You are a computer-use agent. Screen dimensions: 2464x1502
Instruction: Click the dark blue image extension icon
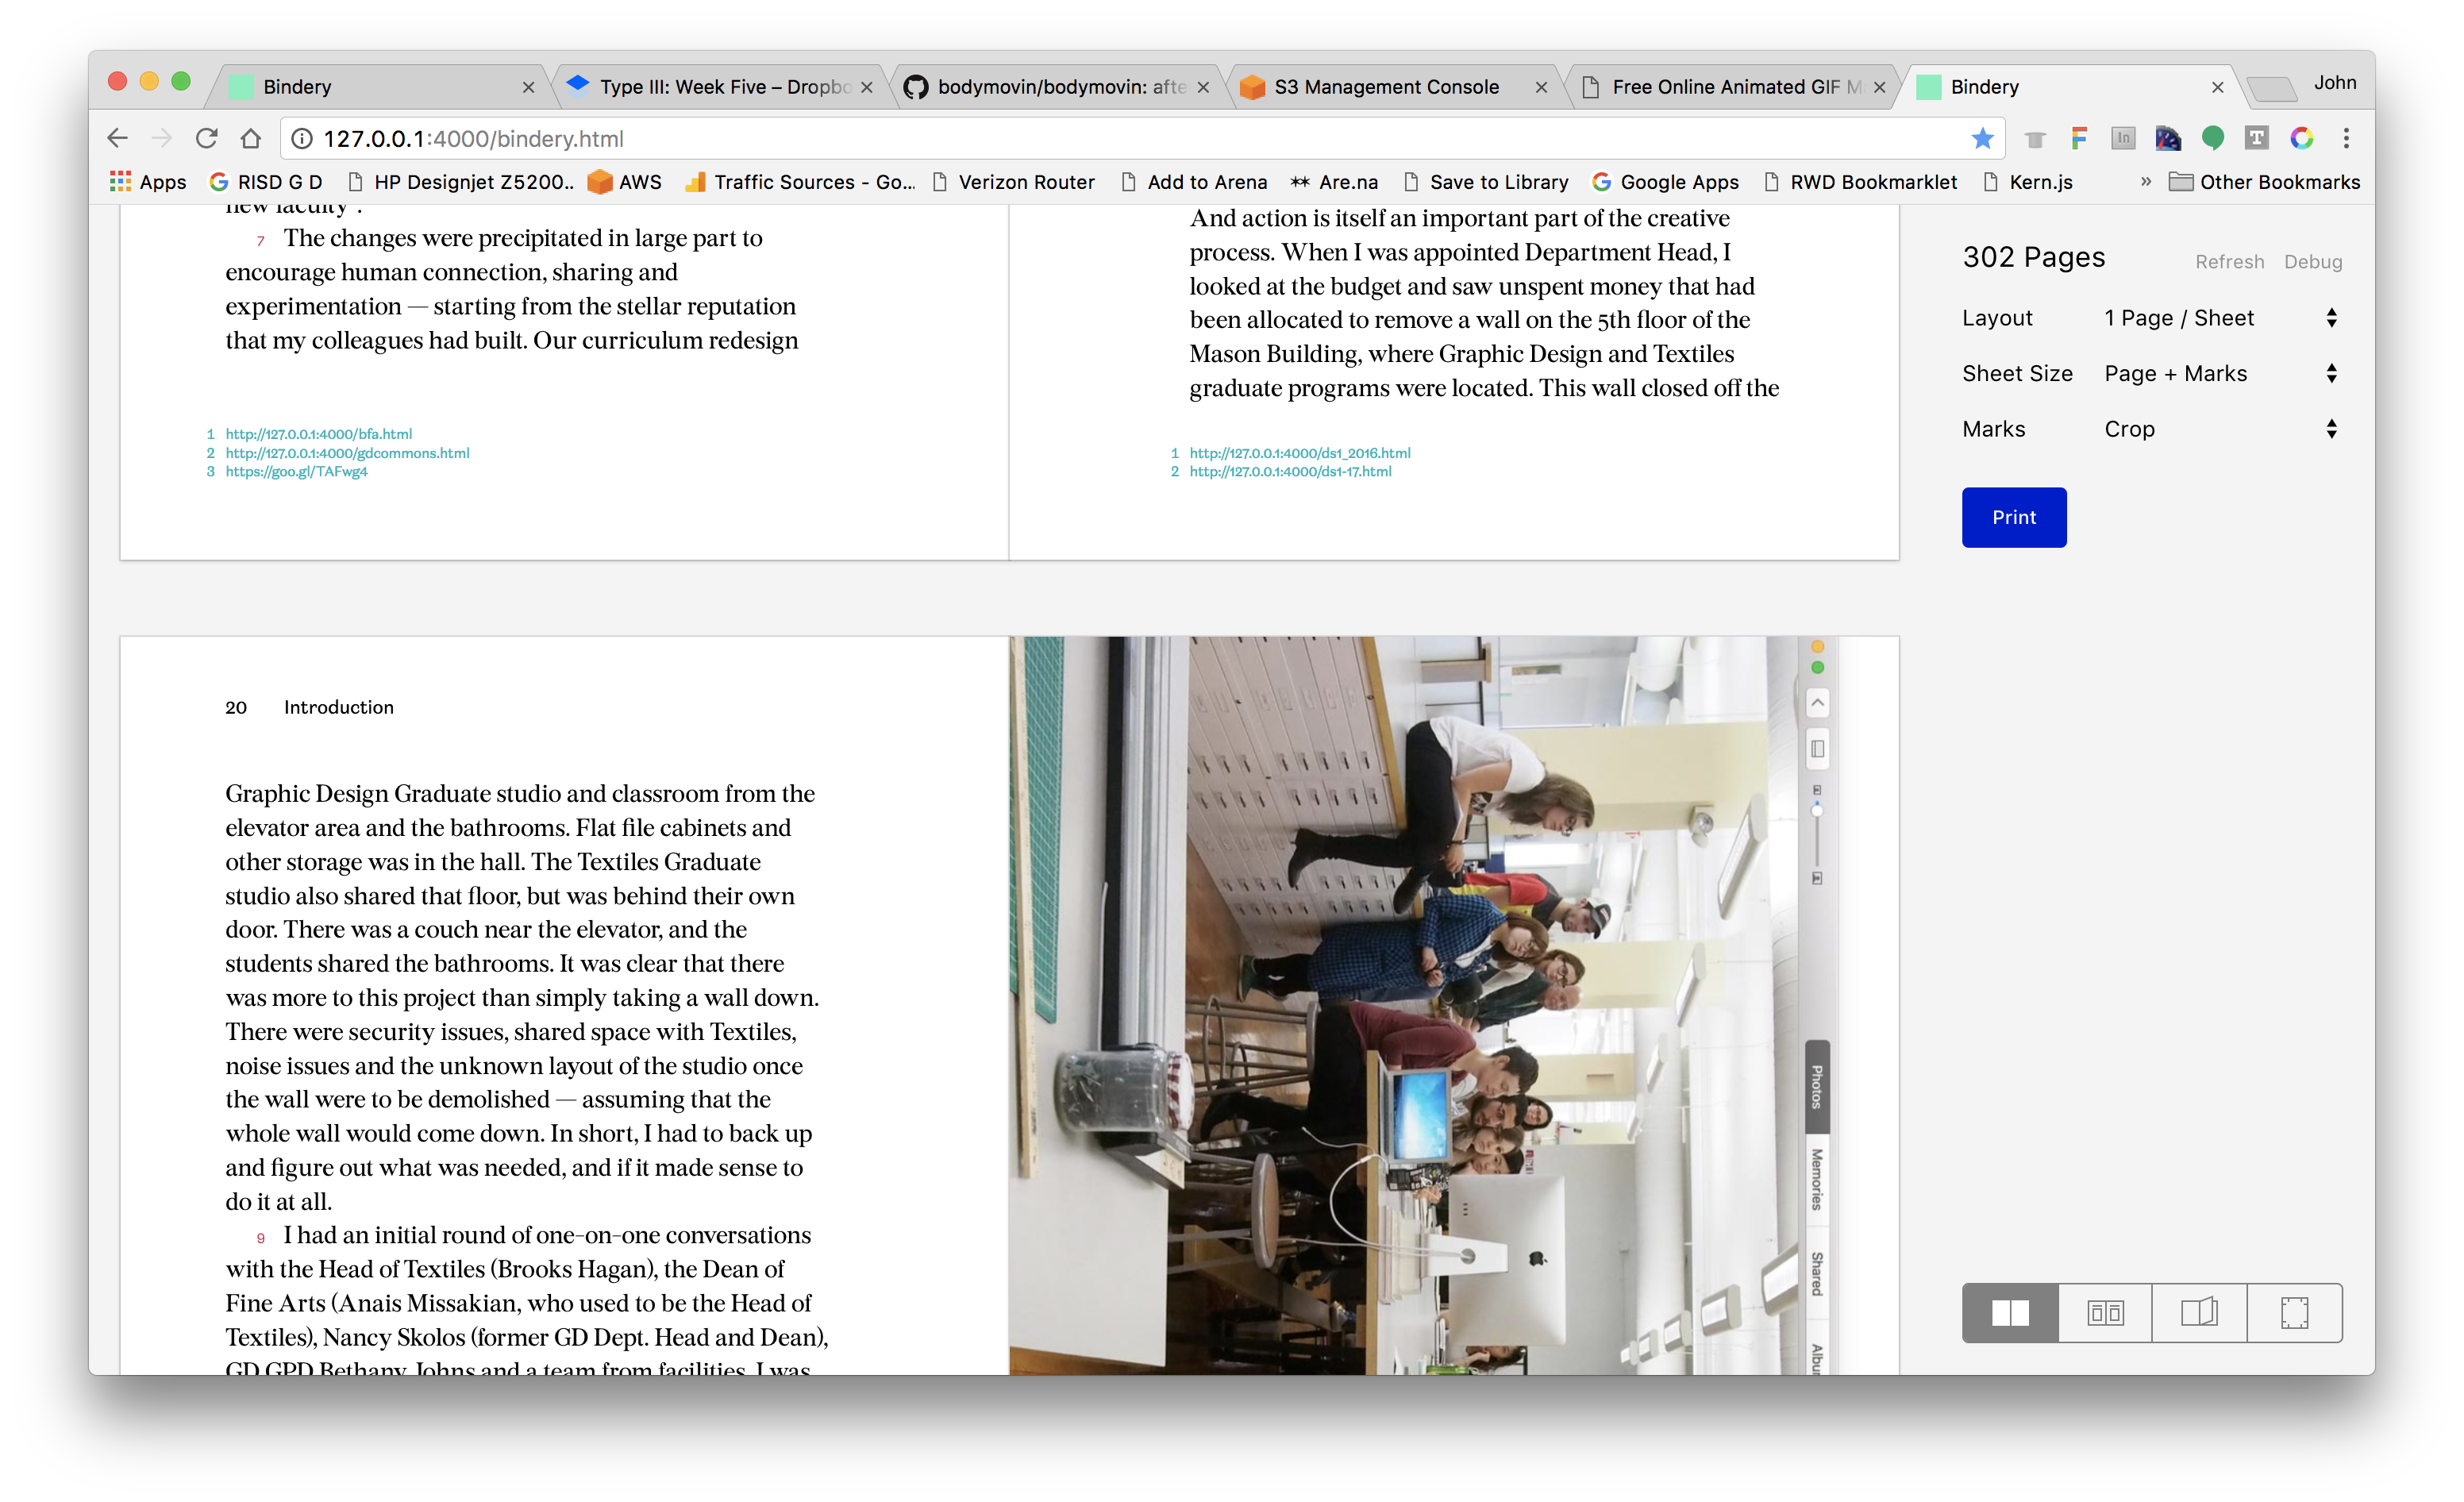[2167, 139]
